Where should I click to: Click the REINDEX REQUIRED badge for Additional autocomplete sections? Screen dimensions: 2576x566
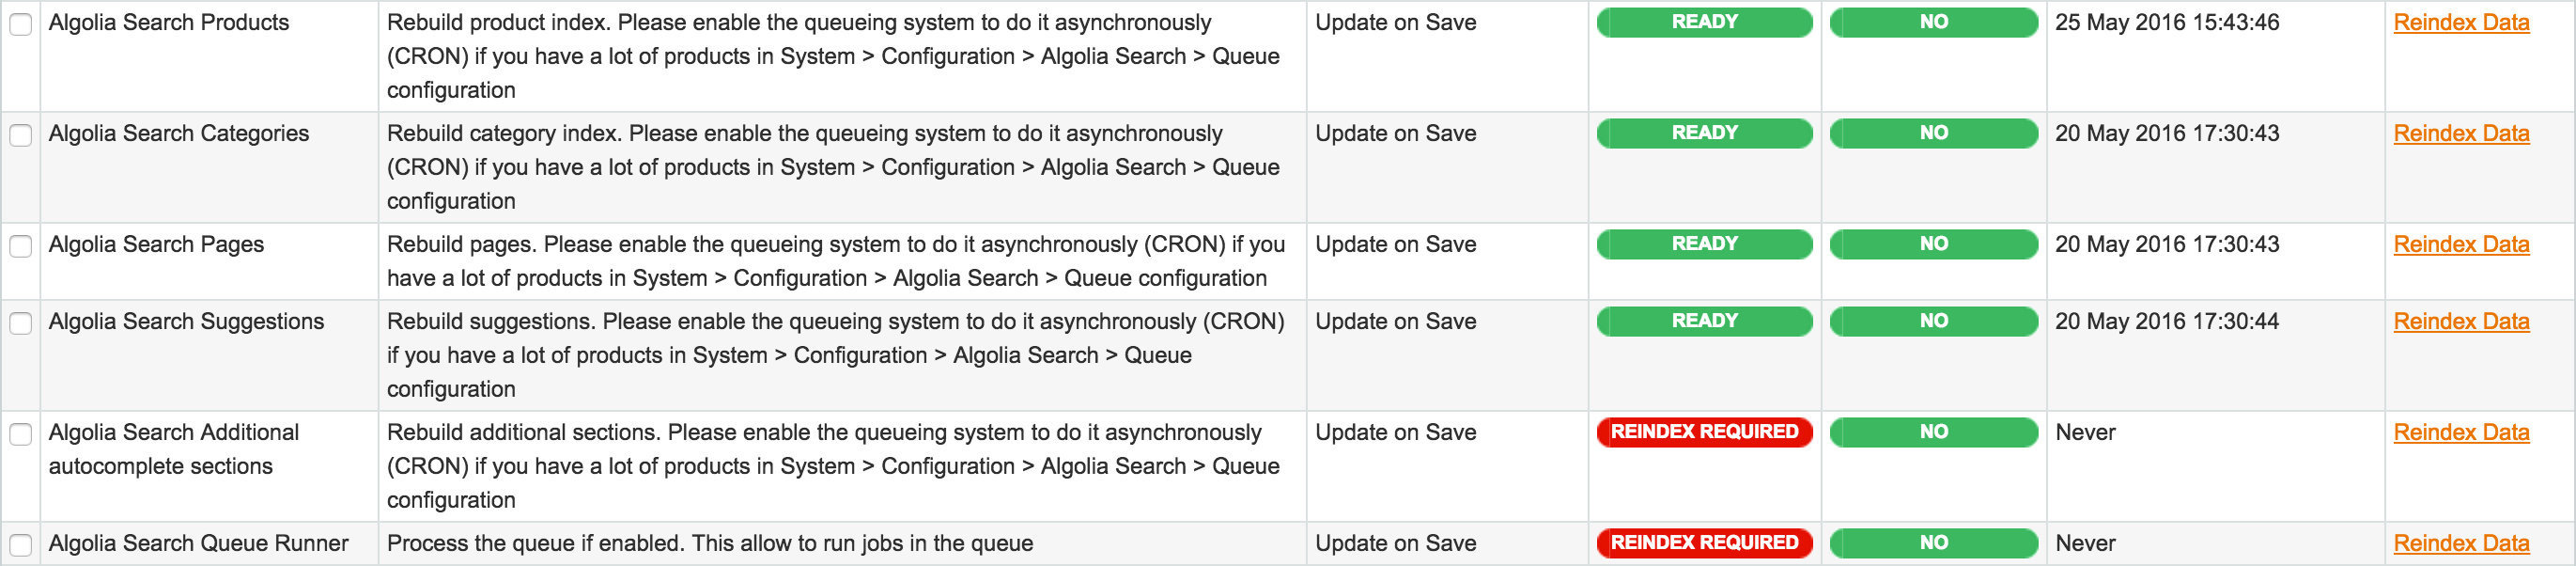click(x=1703, y=432)
